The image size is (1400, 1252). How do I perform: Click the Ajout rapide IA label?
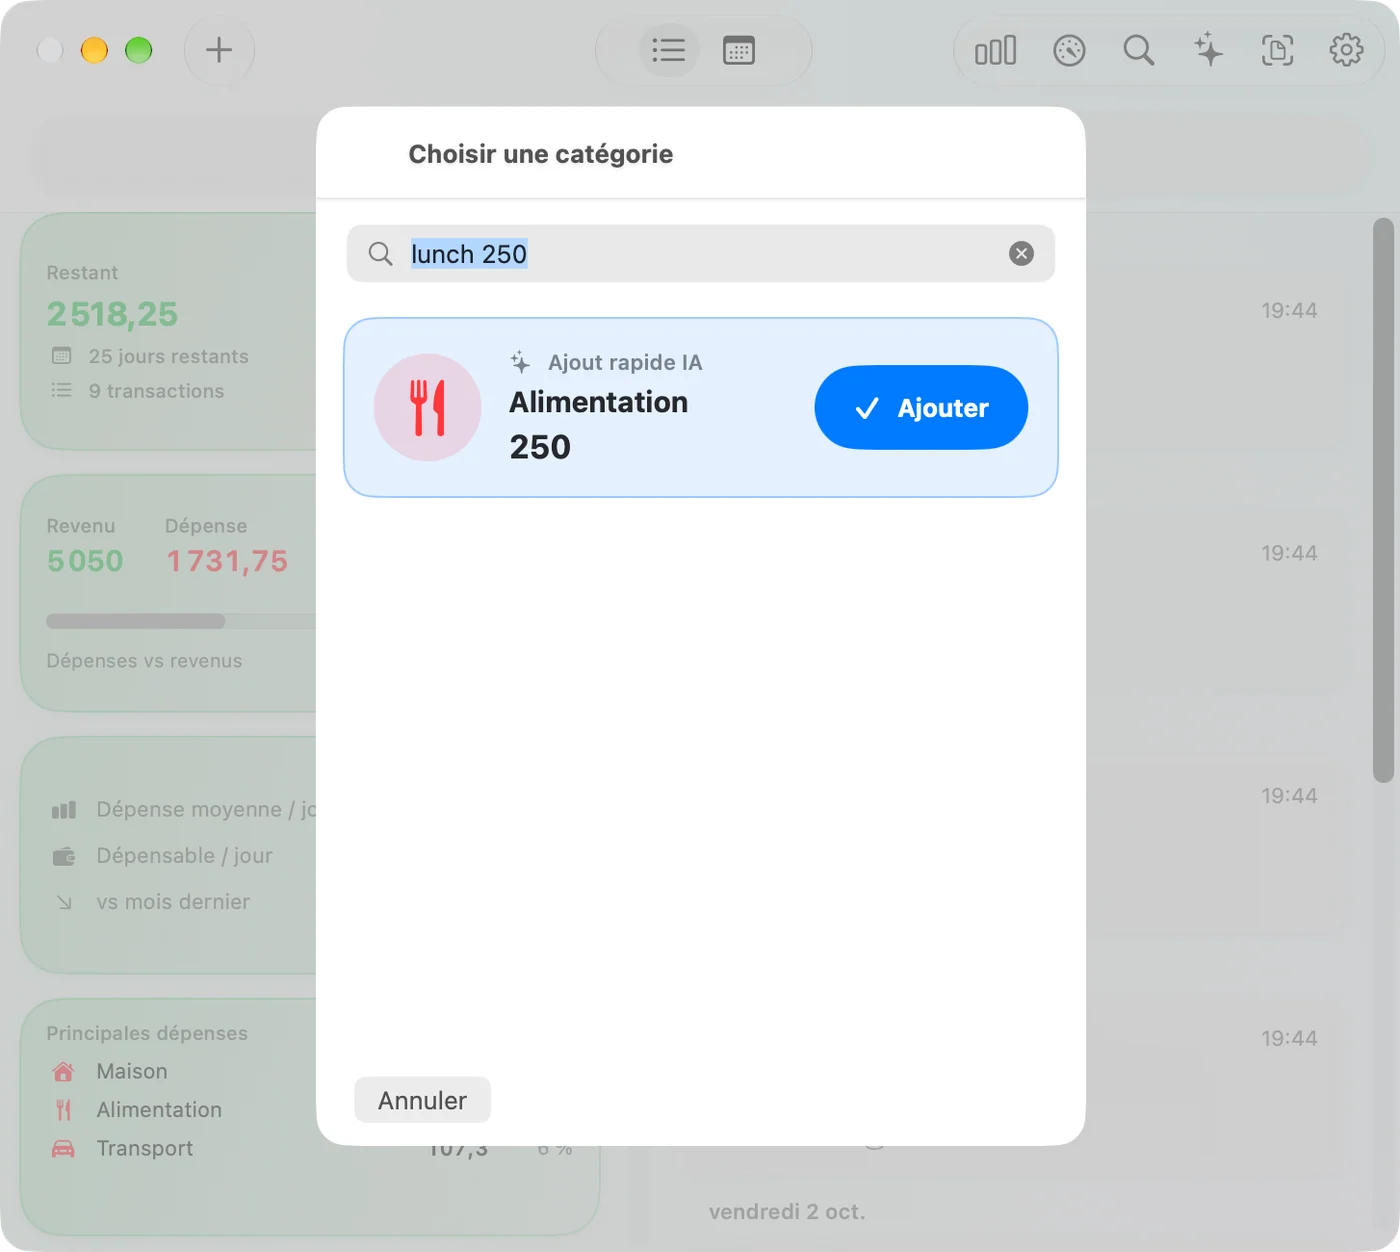[625, 362]
